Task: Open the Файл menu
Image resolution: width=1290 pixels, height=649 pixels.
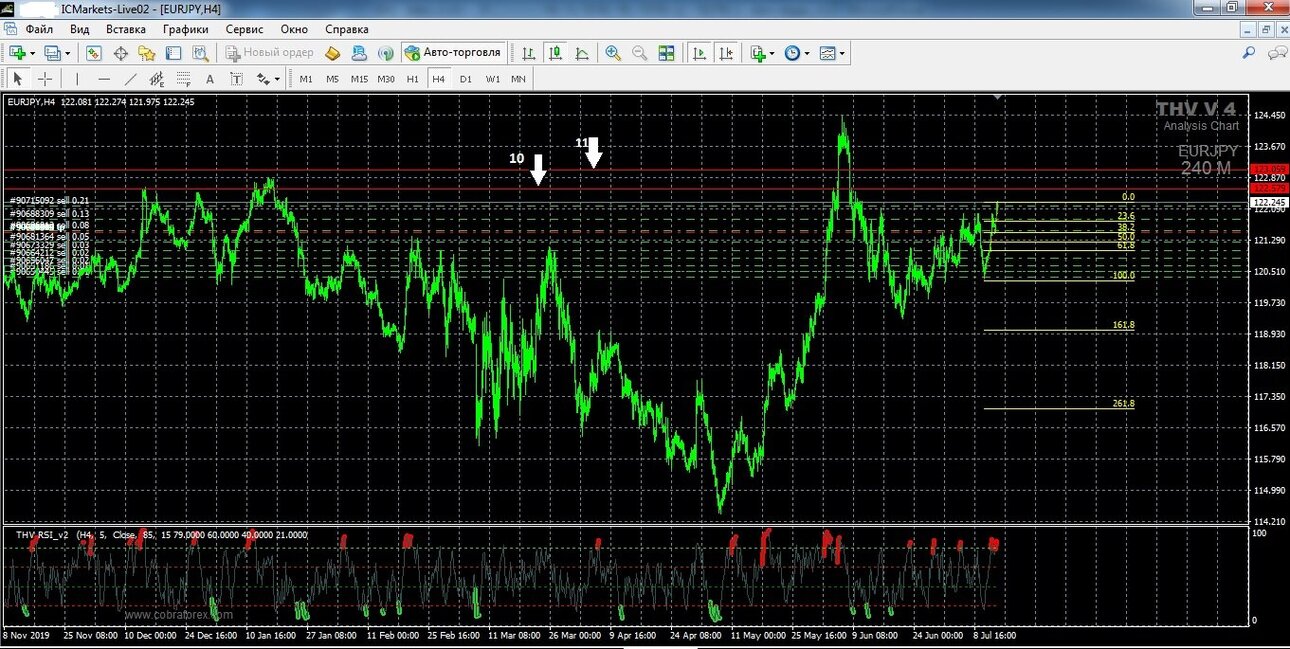Action: 39,29
